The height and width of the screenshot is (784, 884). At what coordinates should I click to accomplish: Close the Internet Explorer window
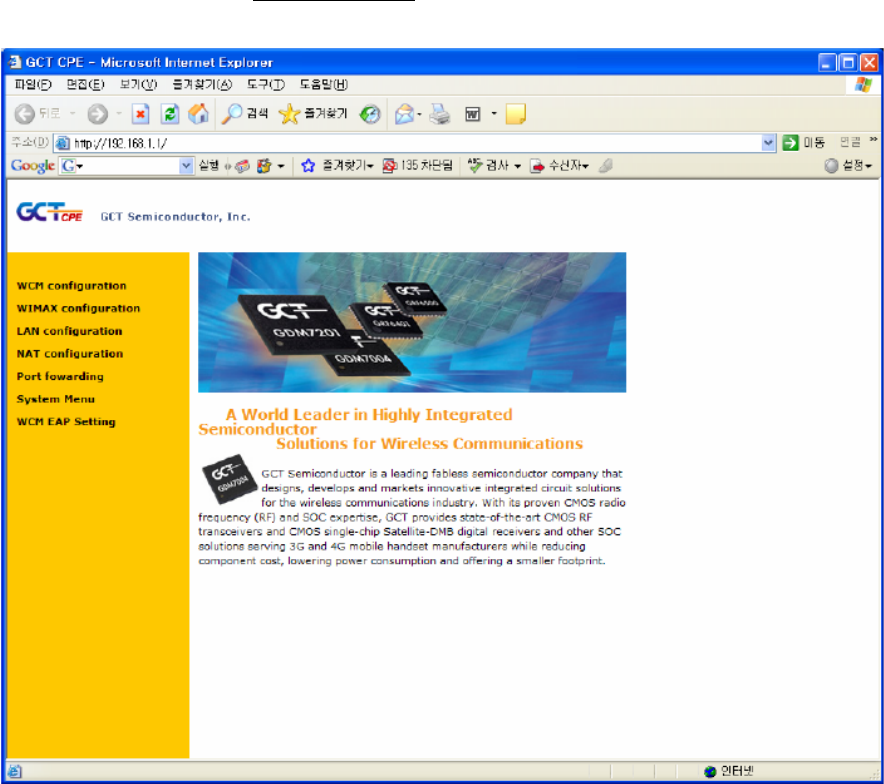click(x=869, y=62)
